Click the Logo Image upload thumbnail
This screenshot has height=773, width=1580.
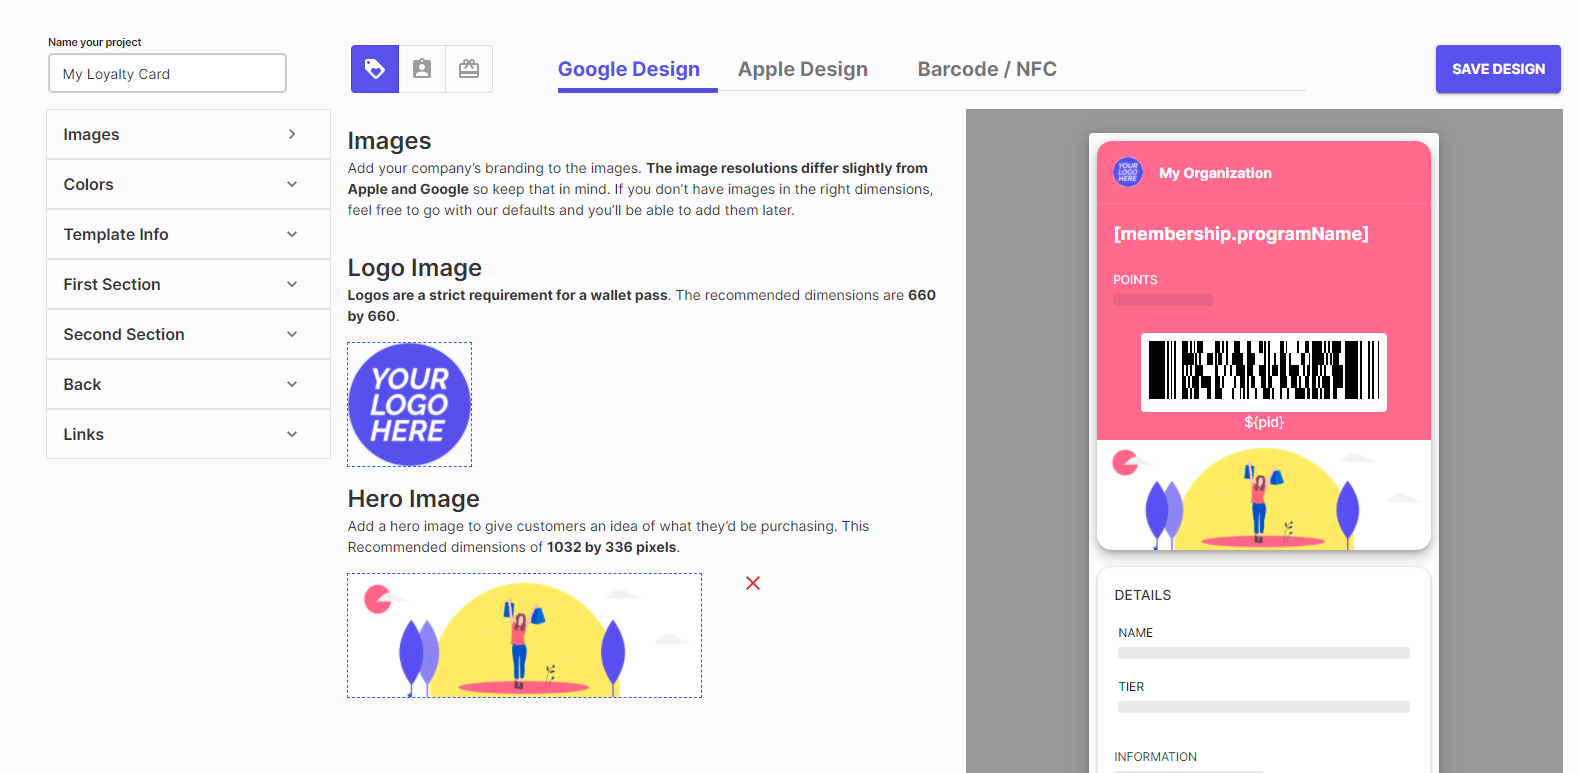click(409, 404)
